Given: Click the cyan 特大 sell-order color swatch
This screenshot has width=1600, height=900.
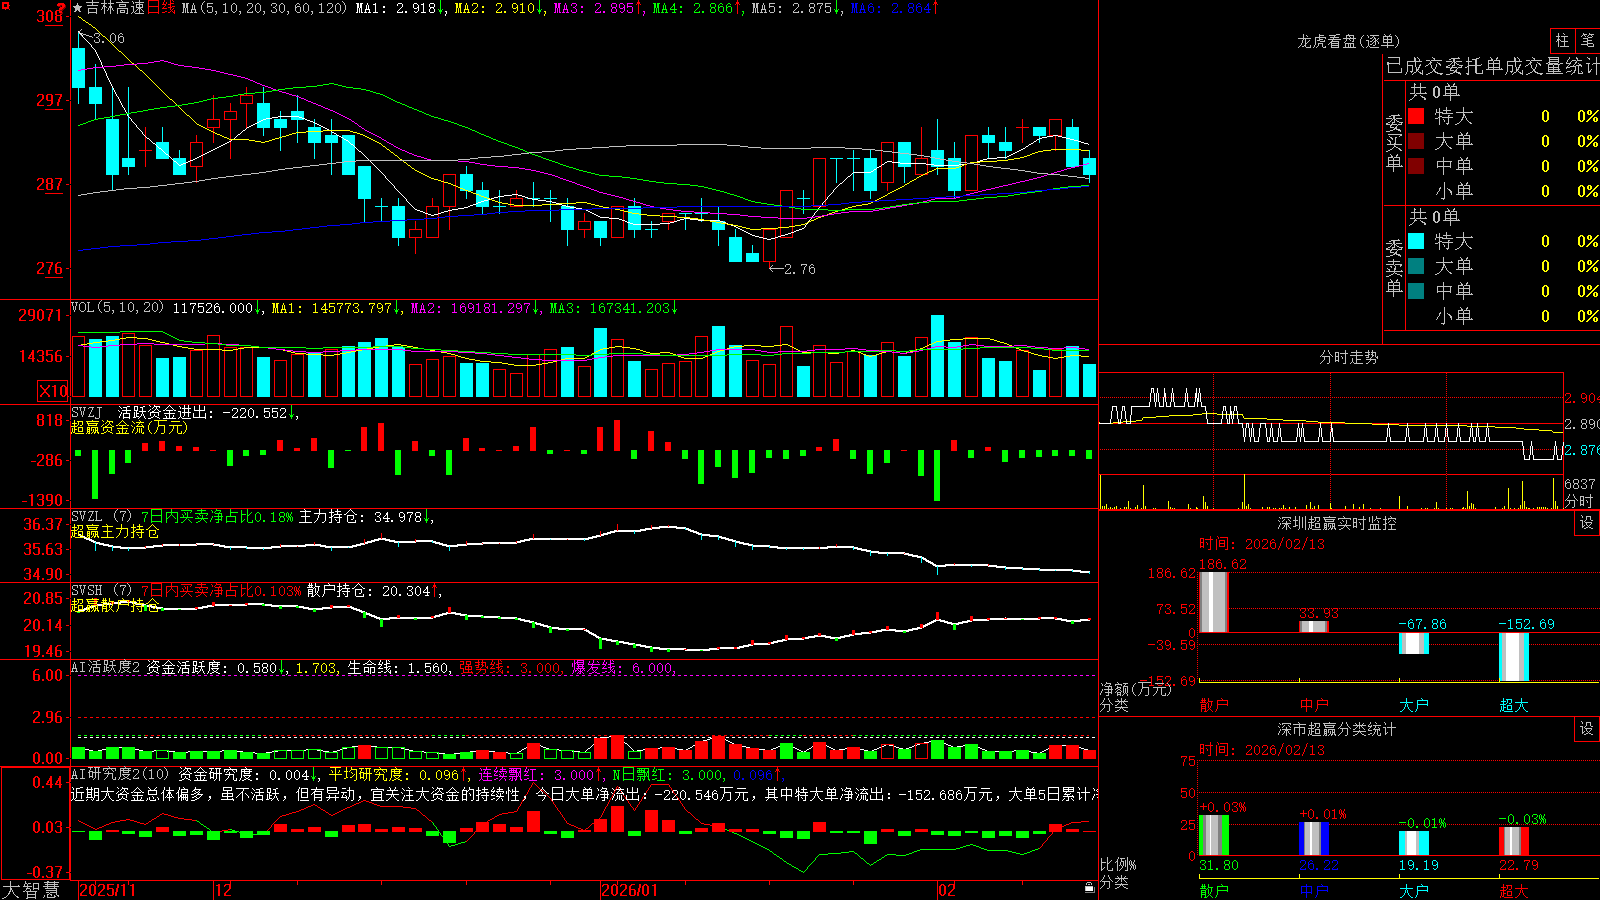Looking at the screenshot, I should [x=1416, y=241].
